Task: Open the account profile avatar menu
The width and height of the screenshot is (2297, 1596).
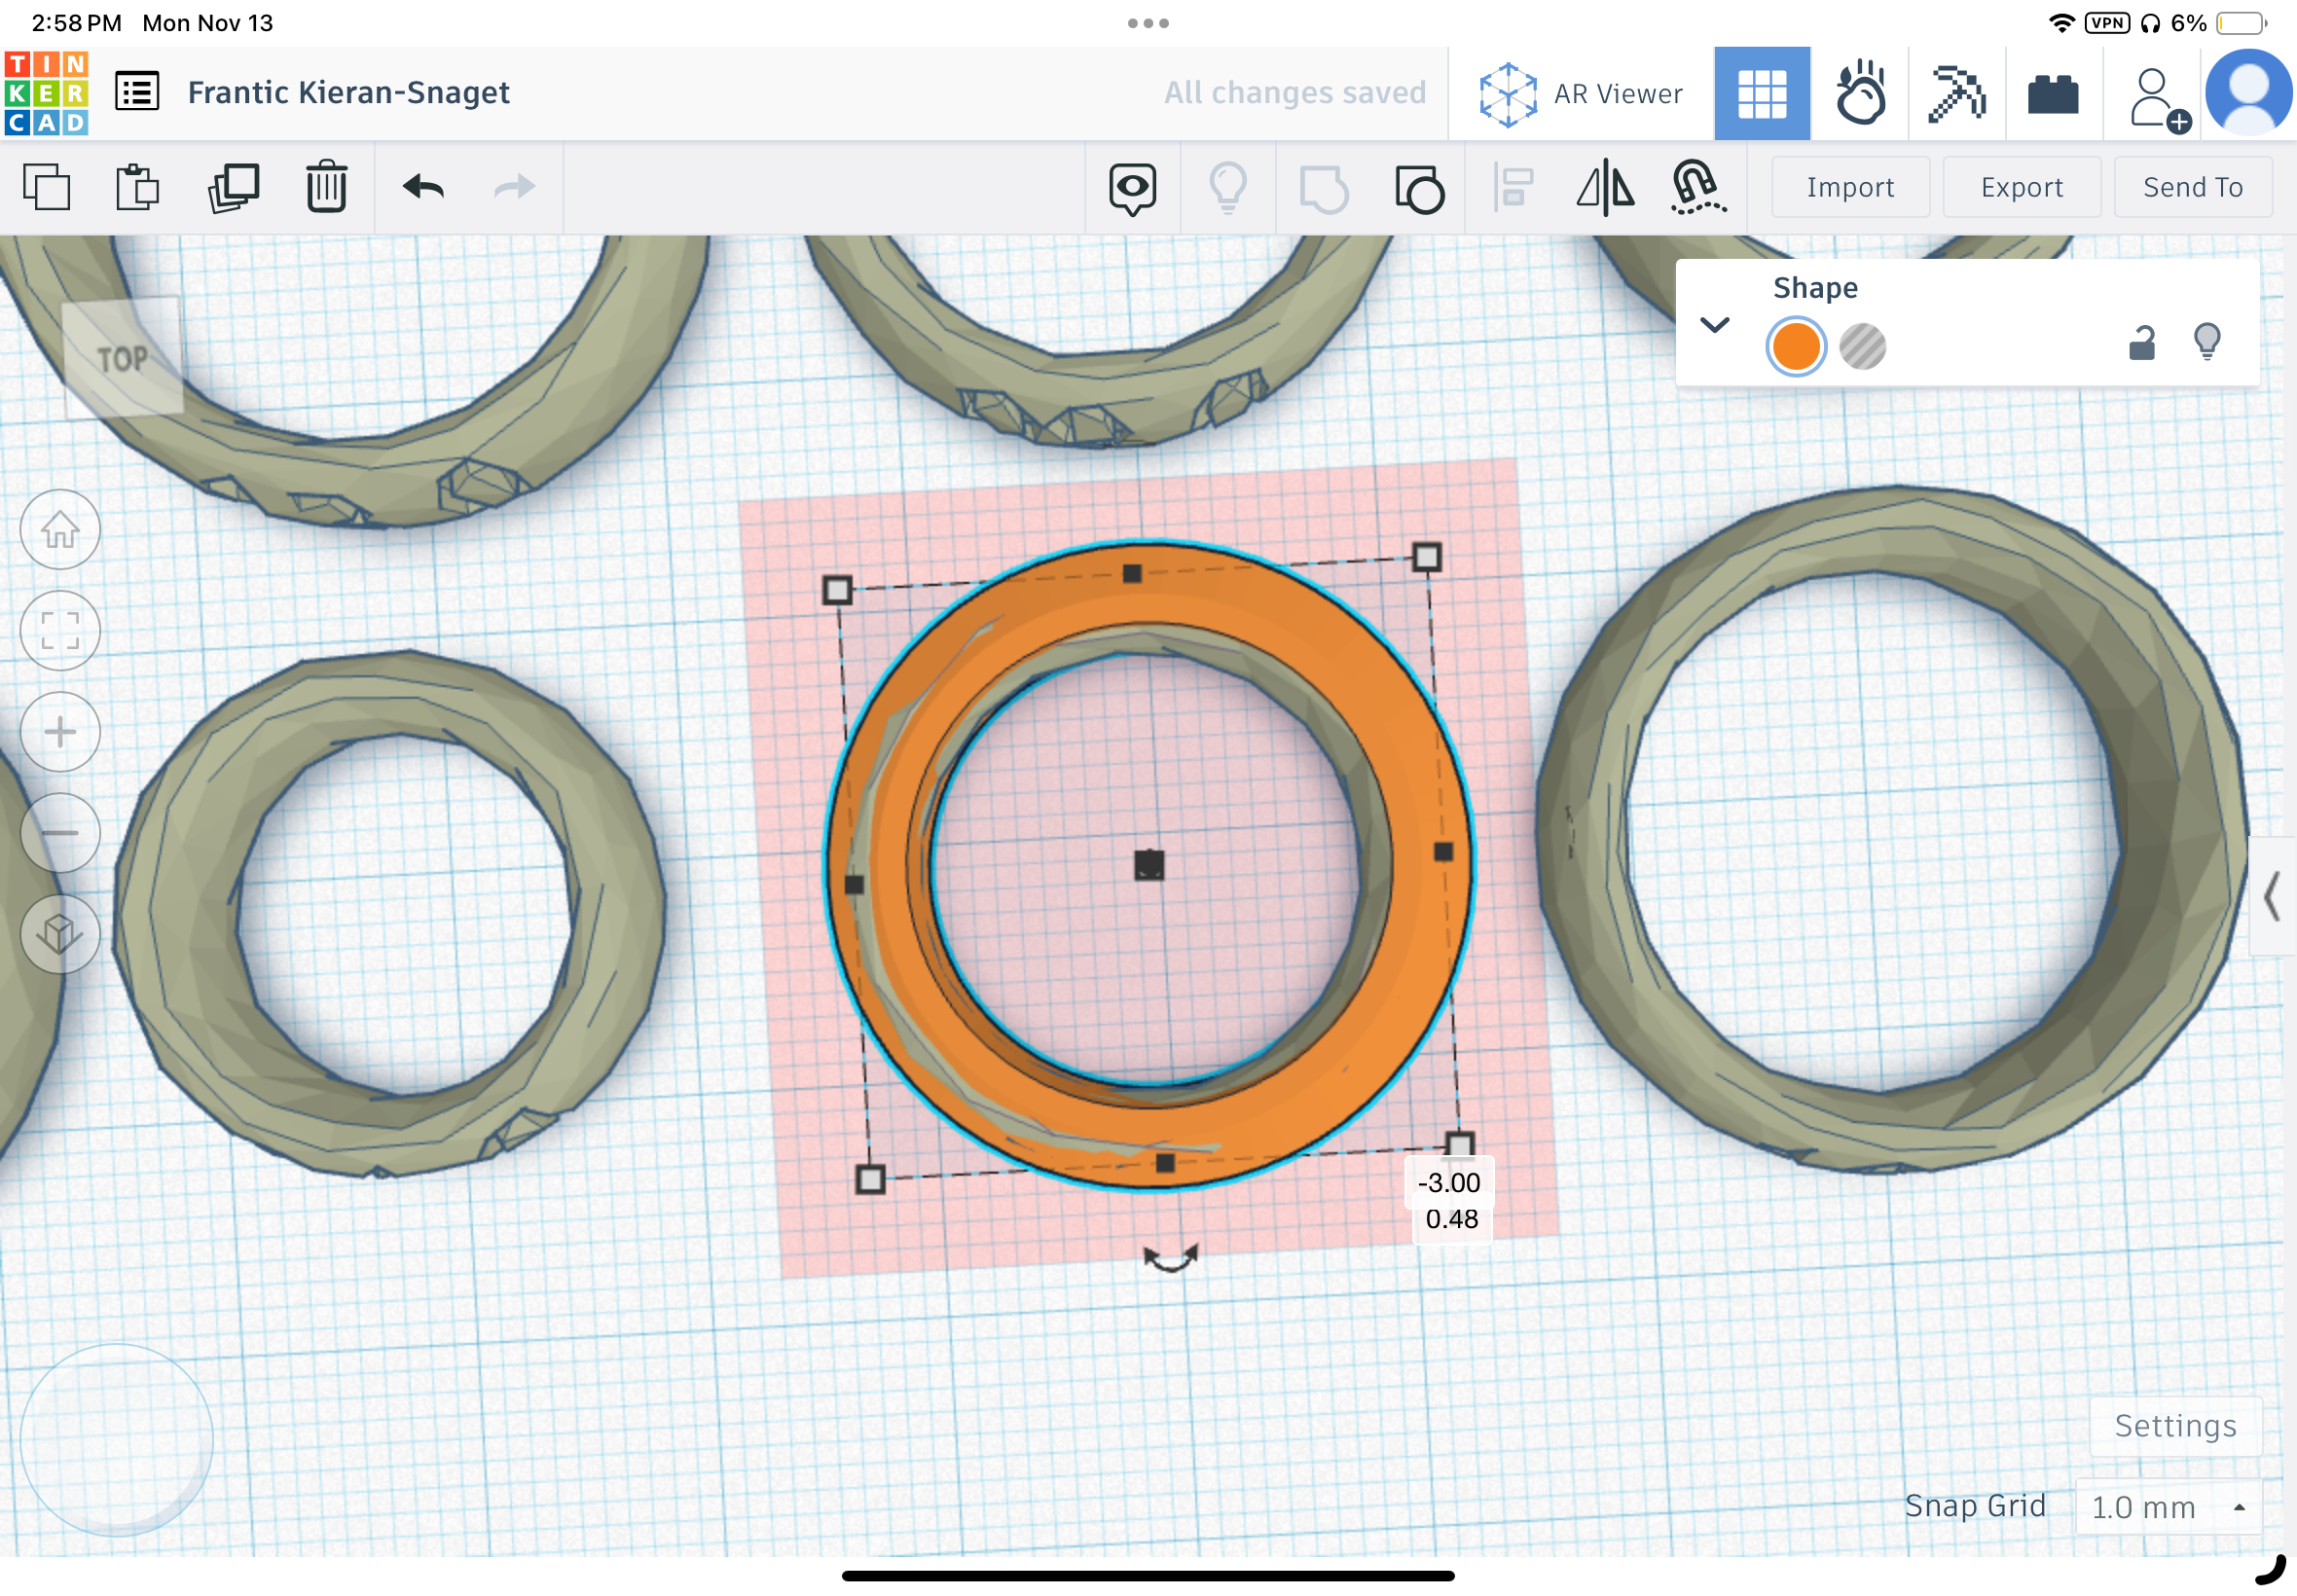Action: coord(2249,92)
